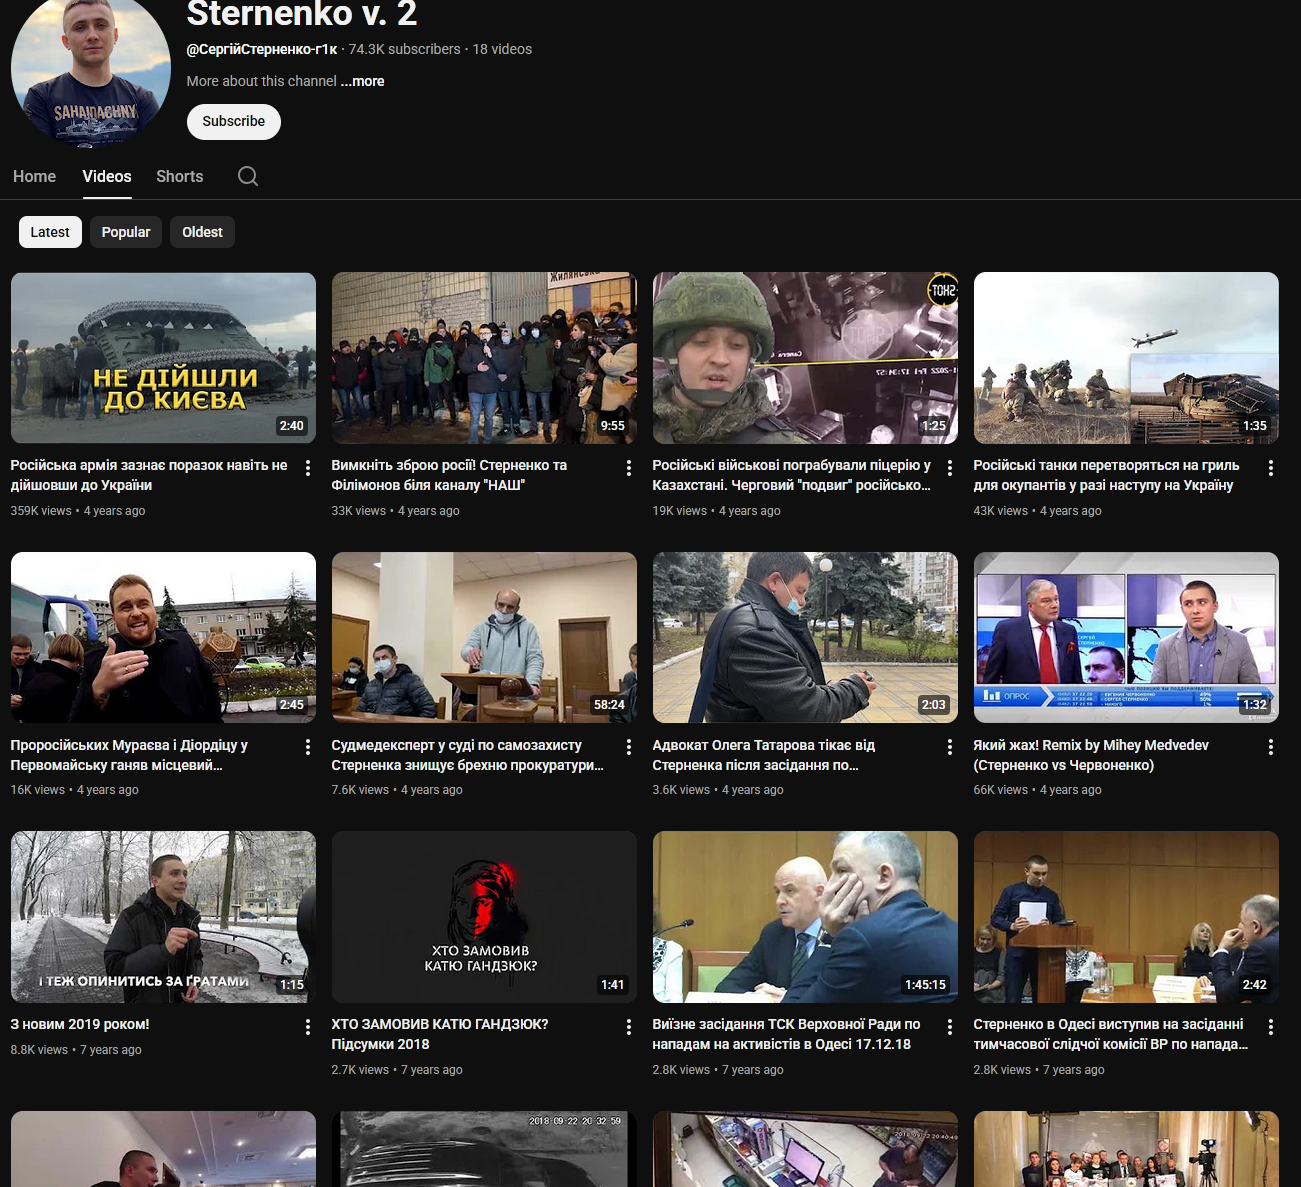
Task: Open options for 'Російські військові пограбували піцерію' video
Action: (x=950, y=467)
